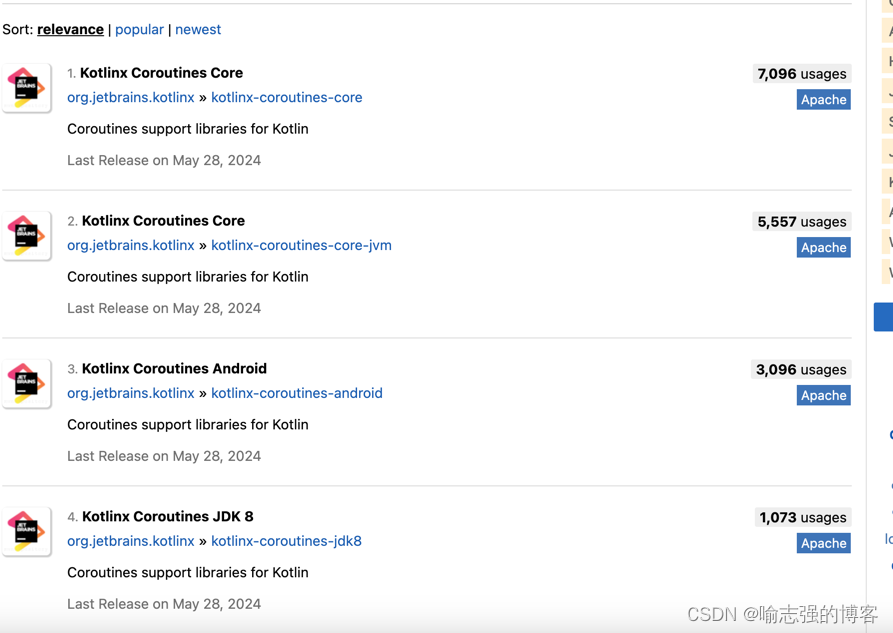View 1,073 usages of Coroutines JDK 8
The image size is (893, 633).
click(803, 517)
